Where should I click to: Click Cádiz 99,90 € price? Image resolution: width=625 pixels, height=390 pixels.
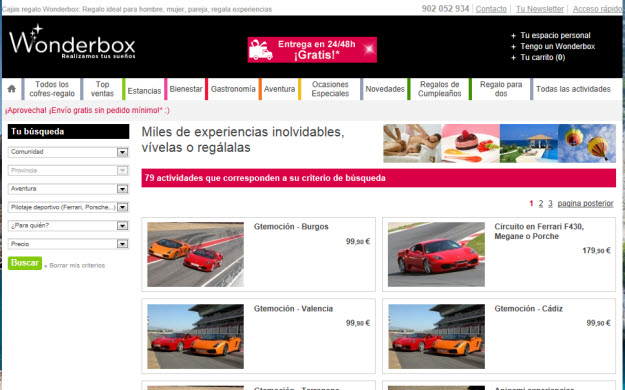click(599, 323)
